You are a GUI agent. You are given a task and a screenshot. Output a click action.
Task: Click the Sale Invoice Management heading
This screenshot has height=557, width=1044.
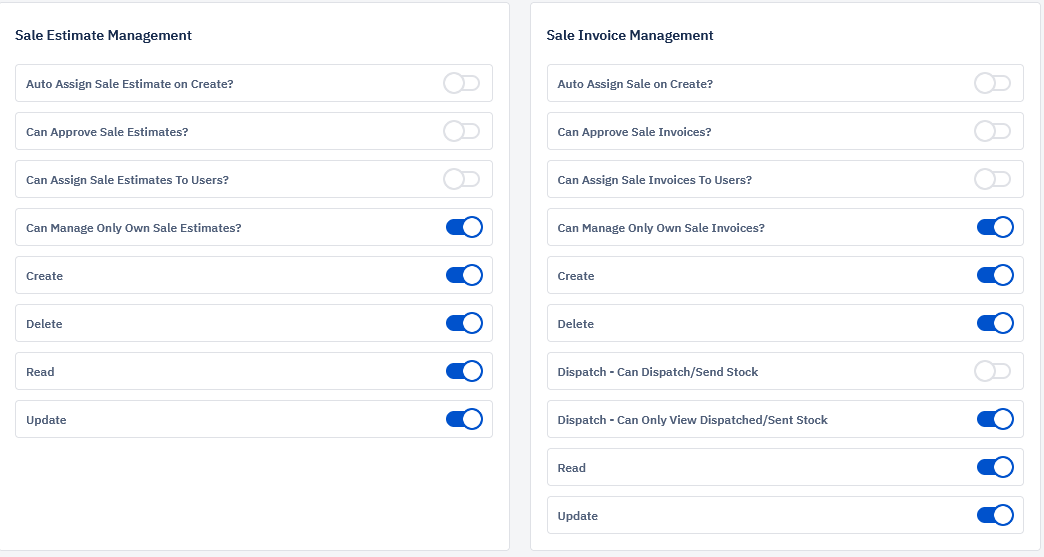[630, 35]
